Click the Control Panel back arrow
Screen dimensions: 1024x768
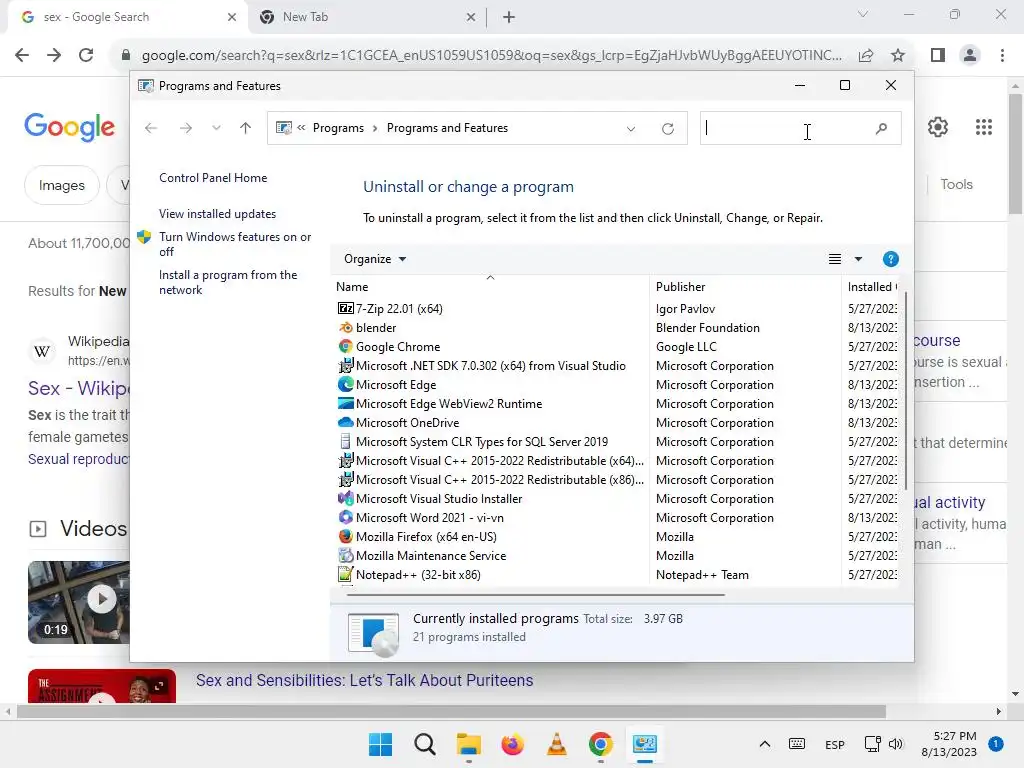(x=151, y=128)
